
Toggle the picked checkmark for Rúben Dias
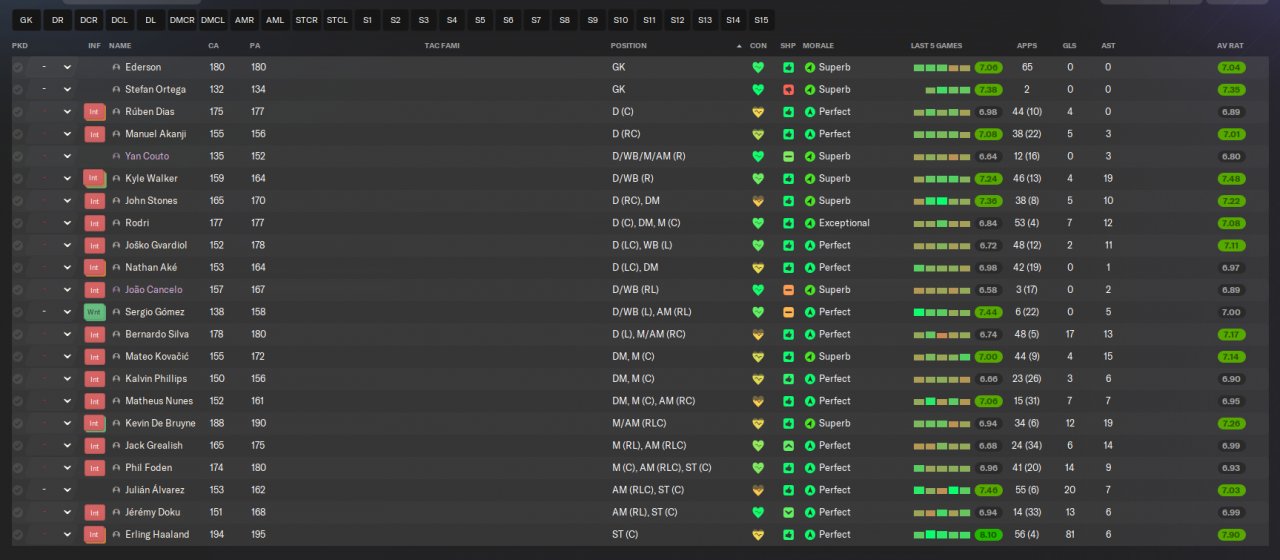tap(17, 112)
